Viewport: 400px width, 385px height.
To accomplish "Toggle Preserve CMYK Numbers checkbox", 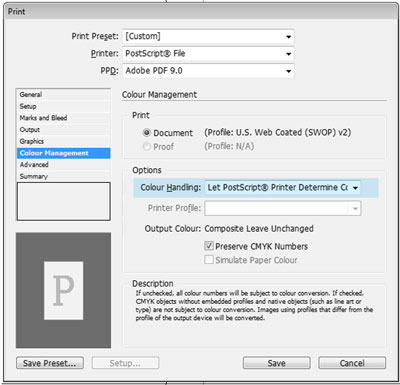I will (209, 246).
